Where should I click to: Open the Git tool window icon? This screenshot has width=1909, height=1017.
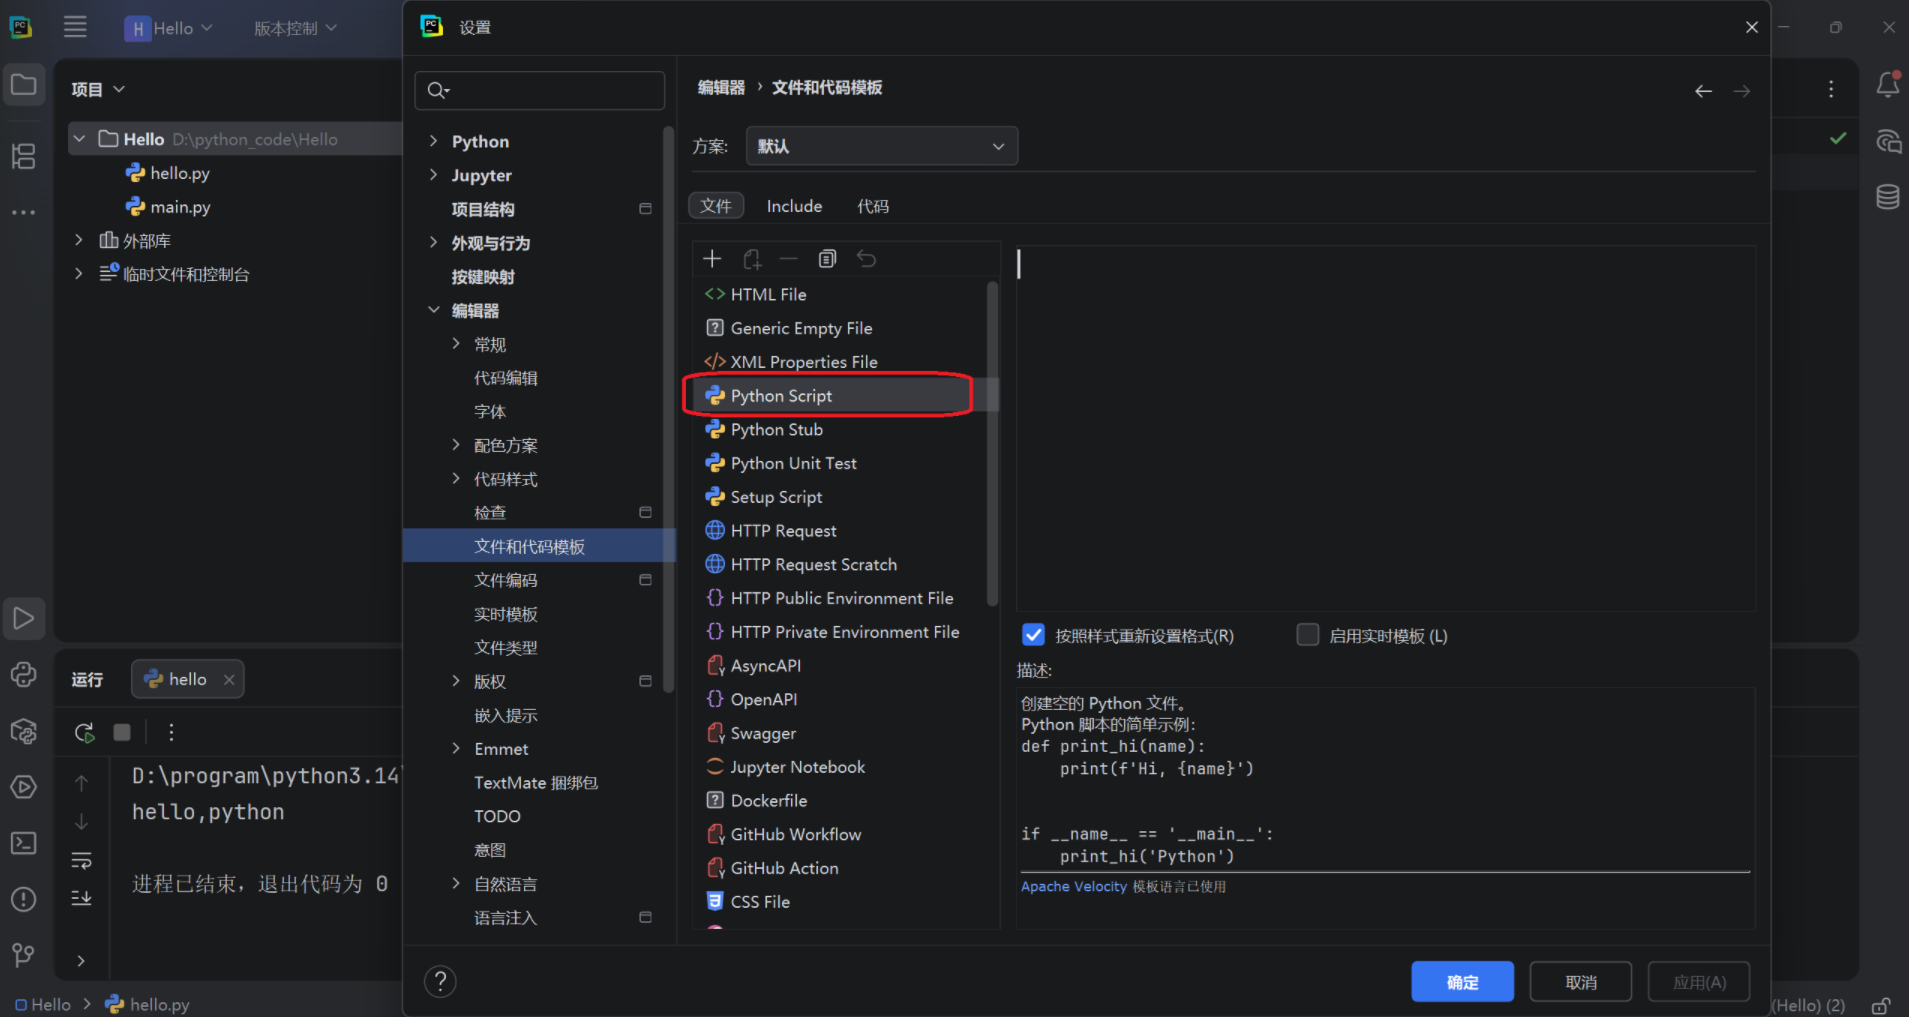[23, 955]
